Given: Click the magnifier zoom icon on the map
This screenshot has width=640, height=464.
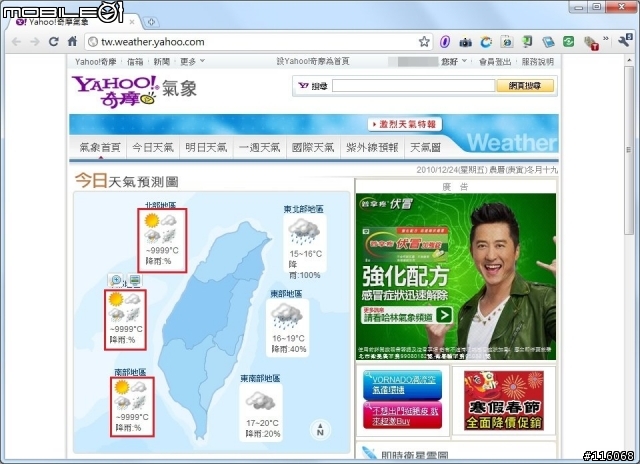Looking at the screenshot, I should point(116,280).
